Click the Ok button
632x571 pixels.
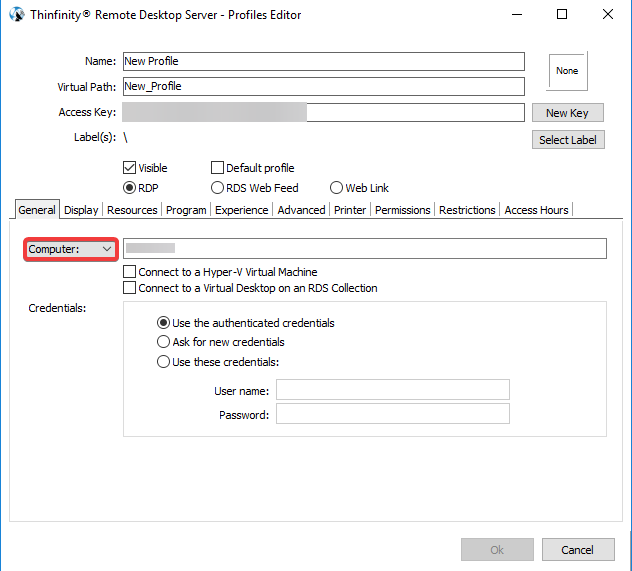(497, 550)
